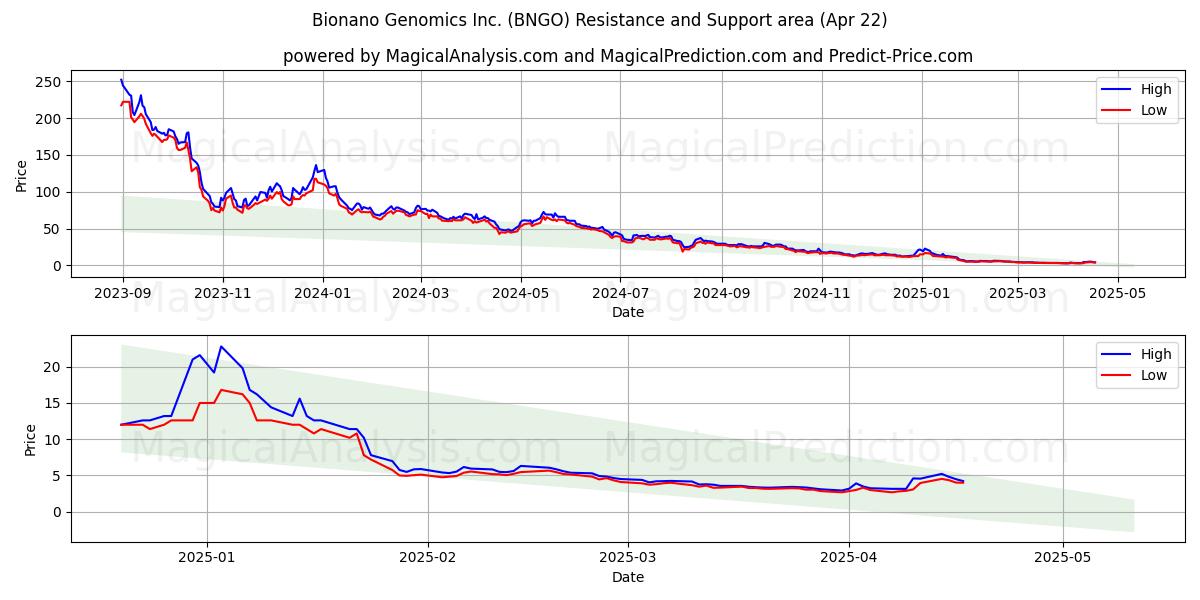The width and height of the screenshot is (1200, 600).
Task: Click the "2025-04" tick label on the lower chart
Action: coord(849,559)
